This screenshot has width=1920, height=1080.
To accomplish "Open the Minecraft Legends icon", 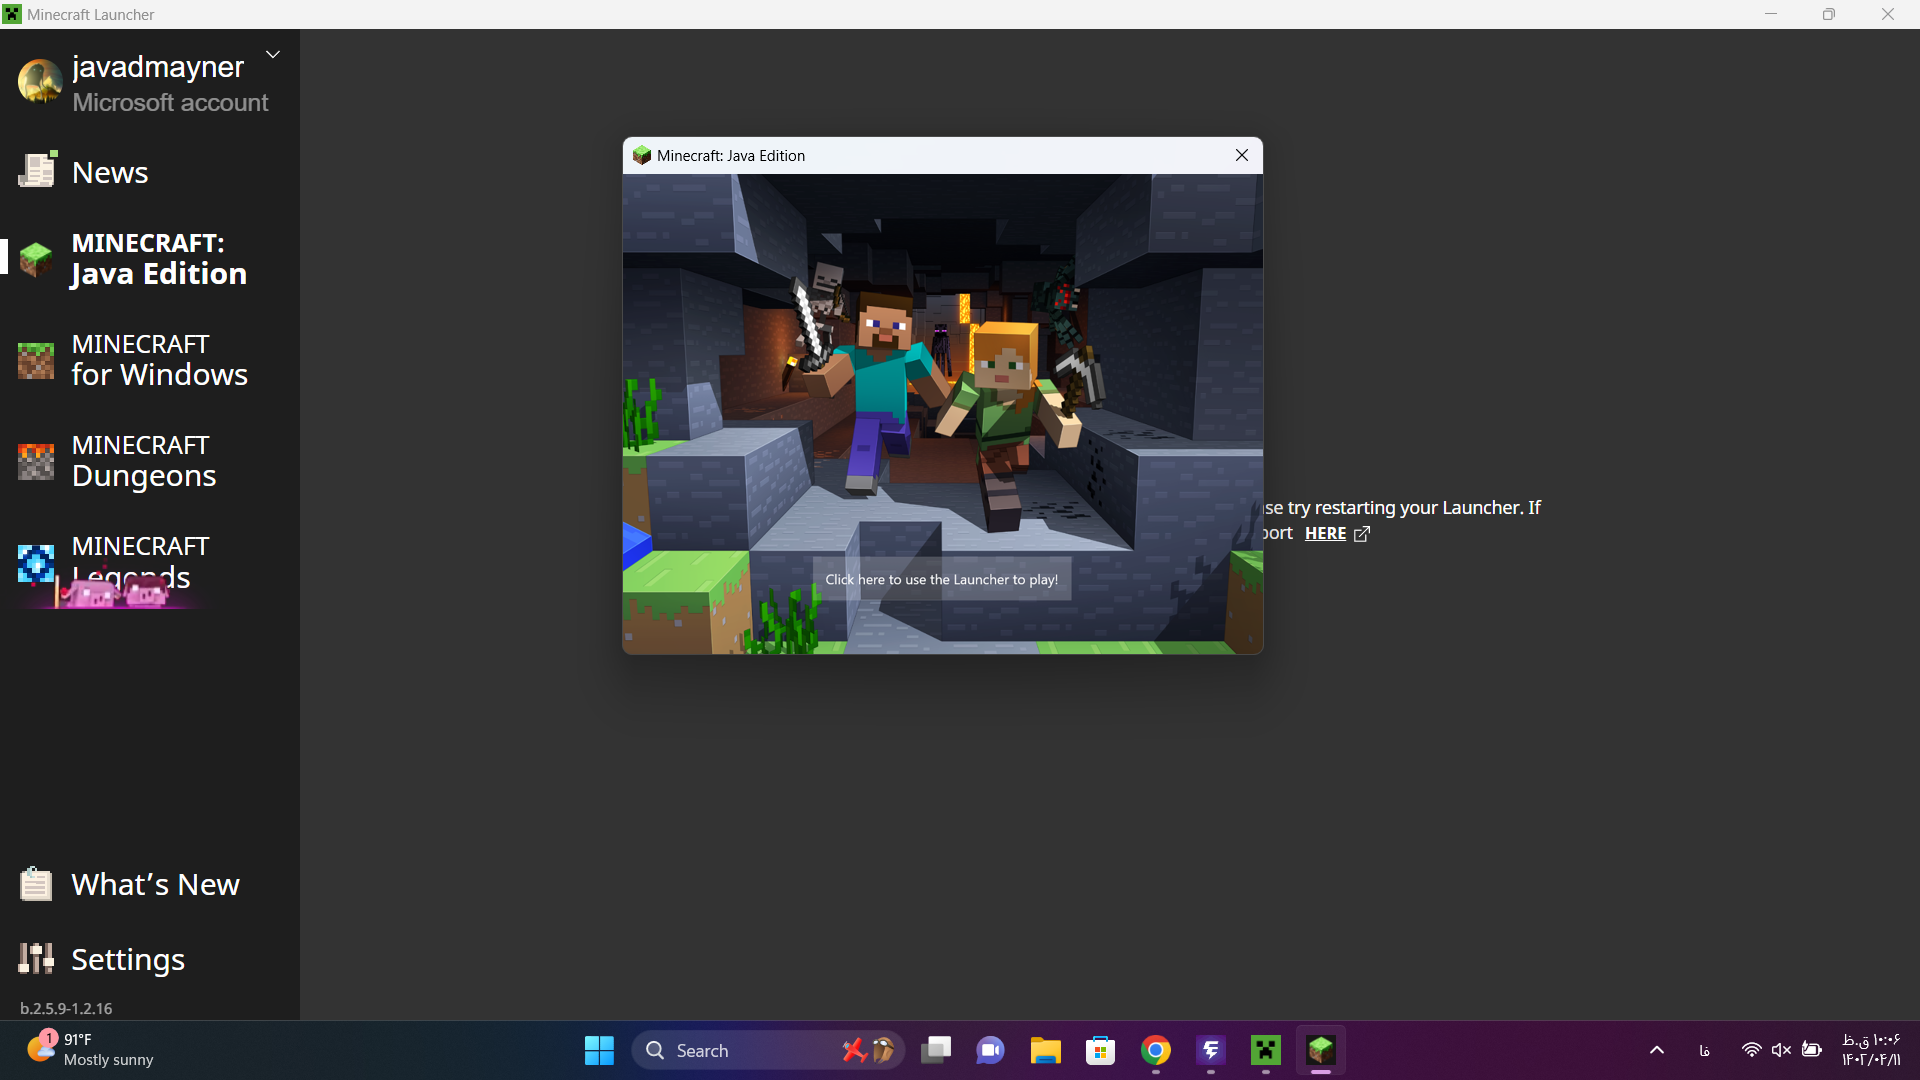I will pyautogui.click(x=36, y=563).
